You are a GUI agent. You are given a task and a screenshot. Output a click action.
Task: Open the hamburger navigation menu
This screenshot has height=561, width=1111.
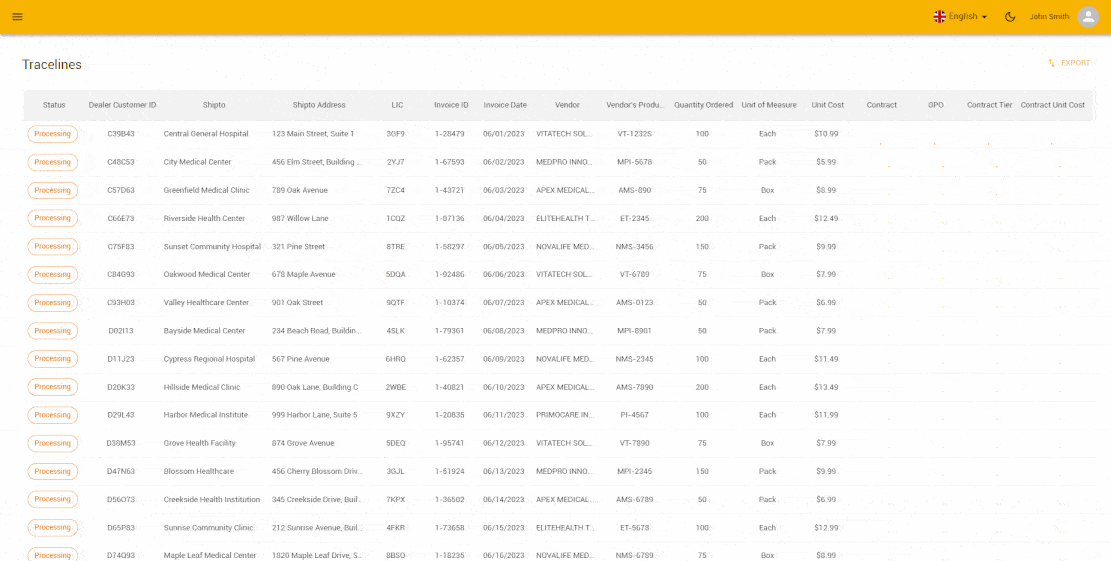click(17, 17)
